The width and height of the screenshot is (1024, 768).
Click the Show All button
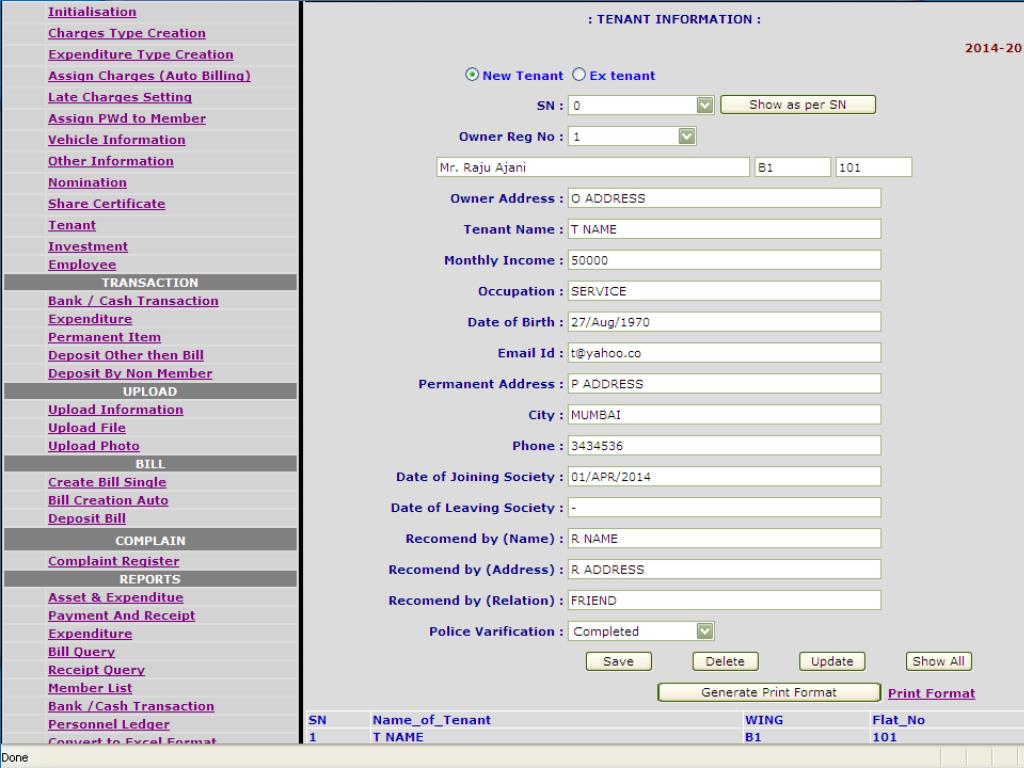(x=938, y=662)
